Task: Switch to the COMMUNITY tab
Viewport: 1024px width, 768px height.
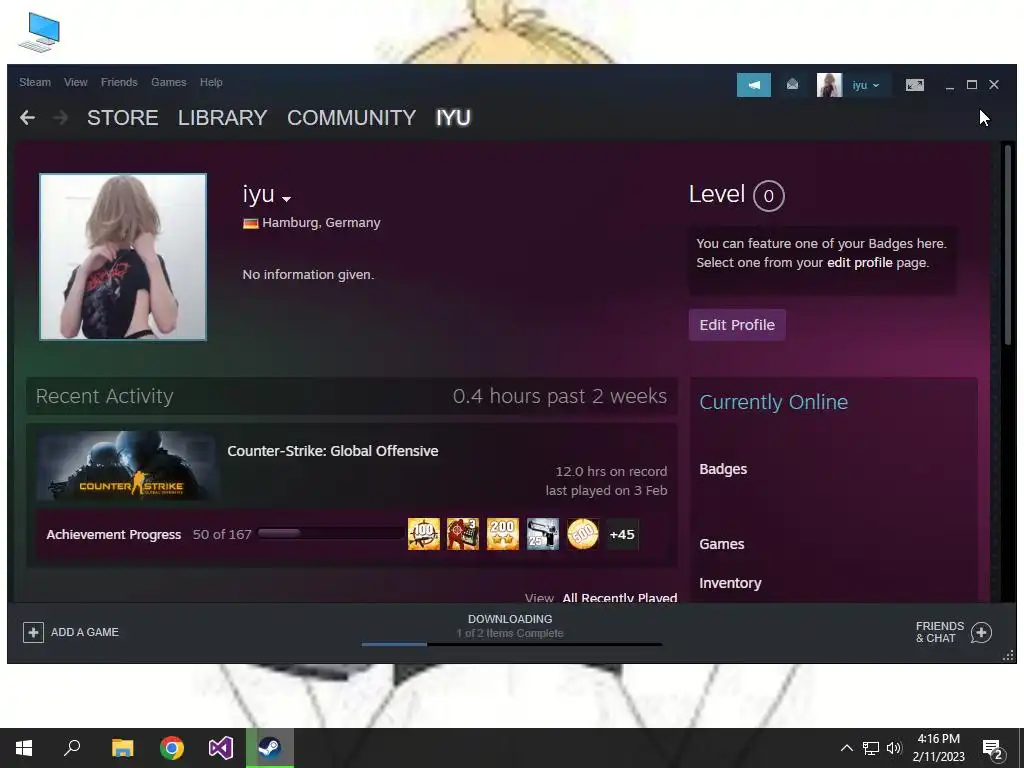Action: click(351, 118)
